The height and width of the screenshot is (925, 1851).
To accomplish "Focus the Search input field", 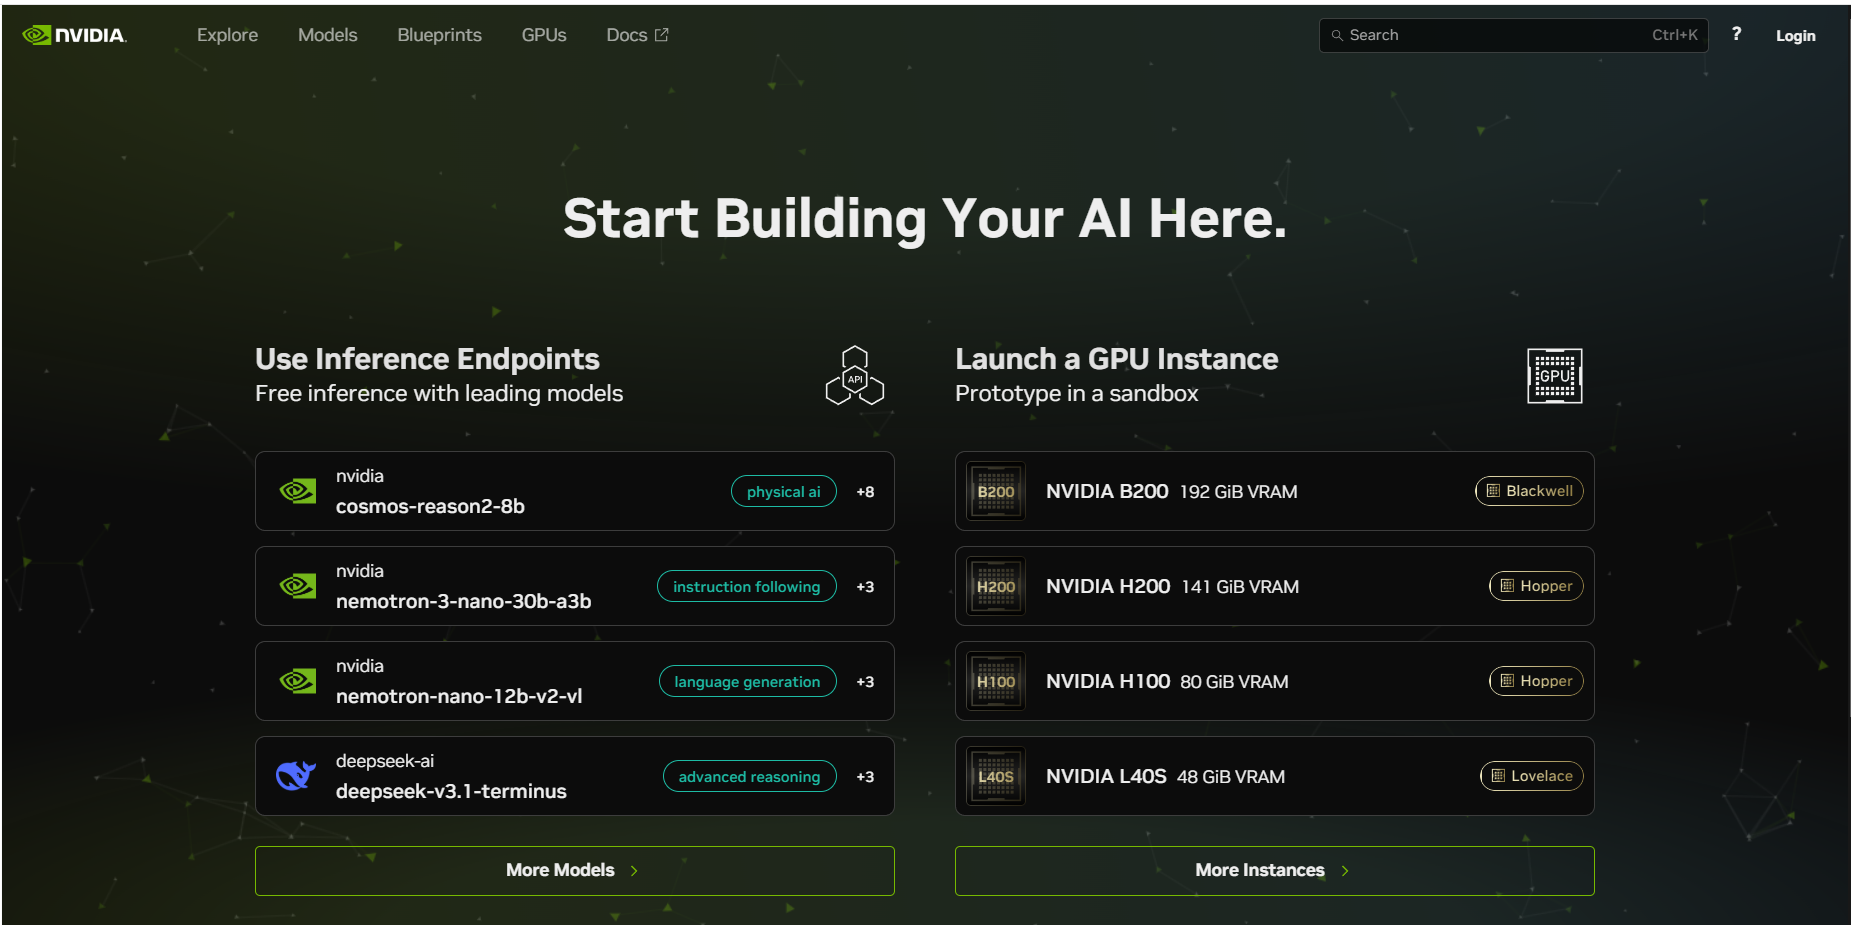I will 1513,35.
